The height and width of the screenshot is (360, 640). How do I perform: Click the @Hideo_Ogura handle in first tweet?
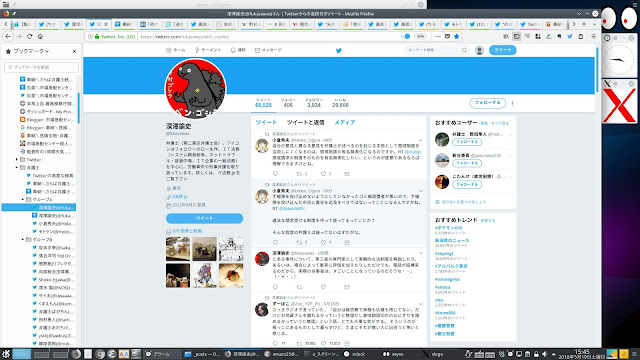[x=305, y=140]
